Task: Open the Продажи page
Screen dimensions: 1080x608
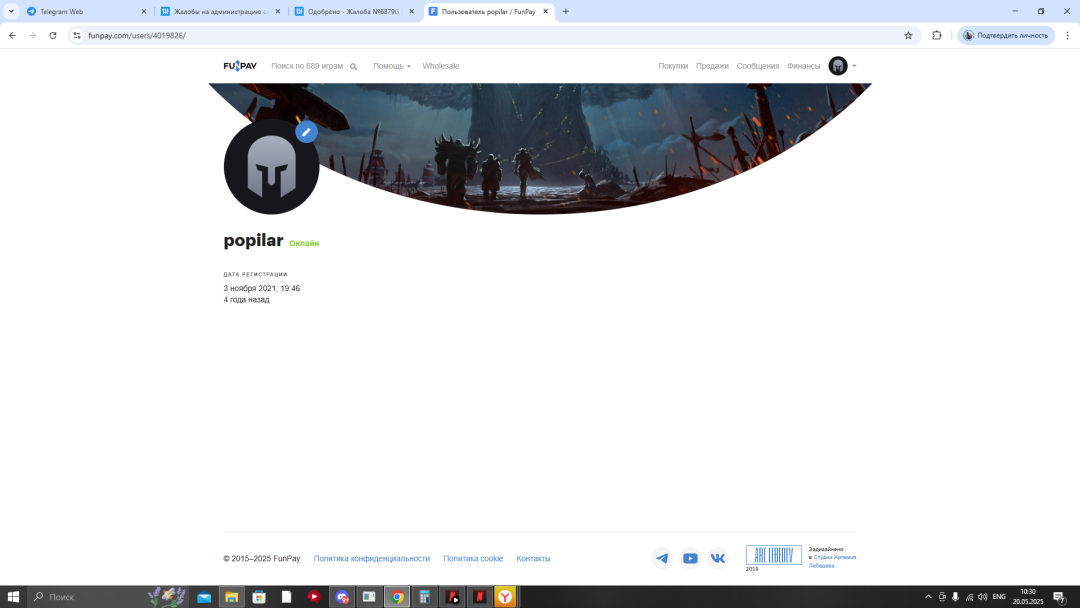Action: [712, 66]
